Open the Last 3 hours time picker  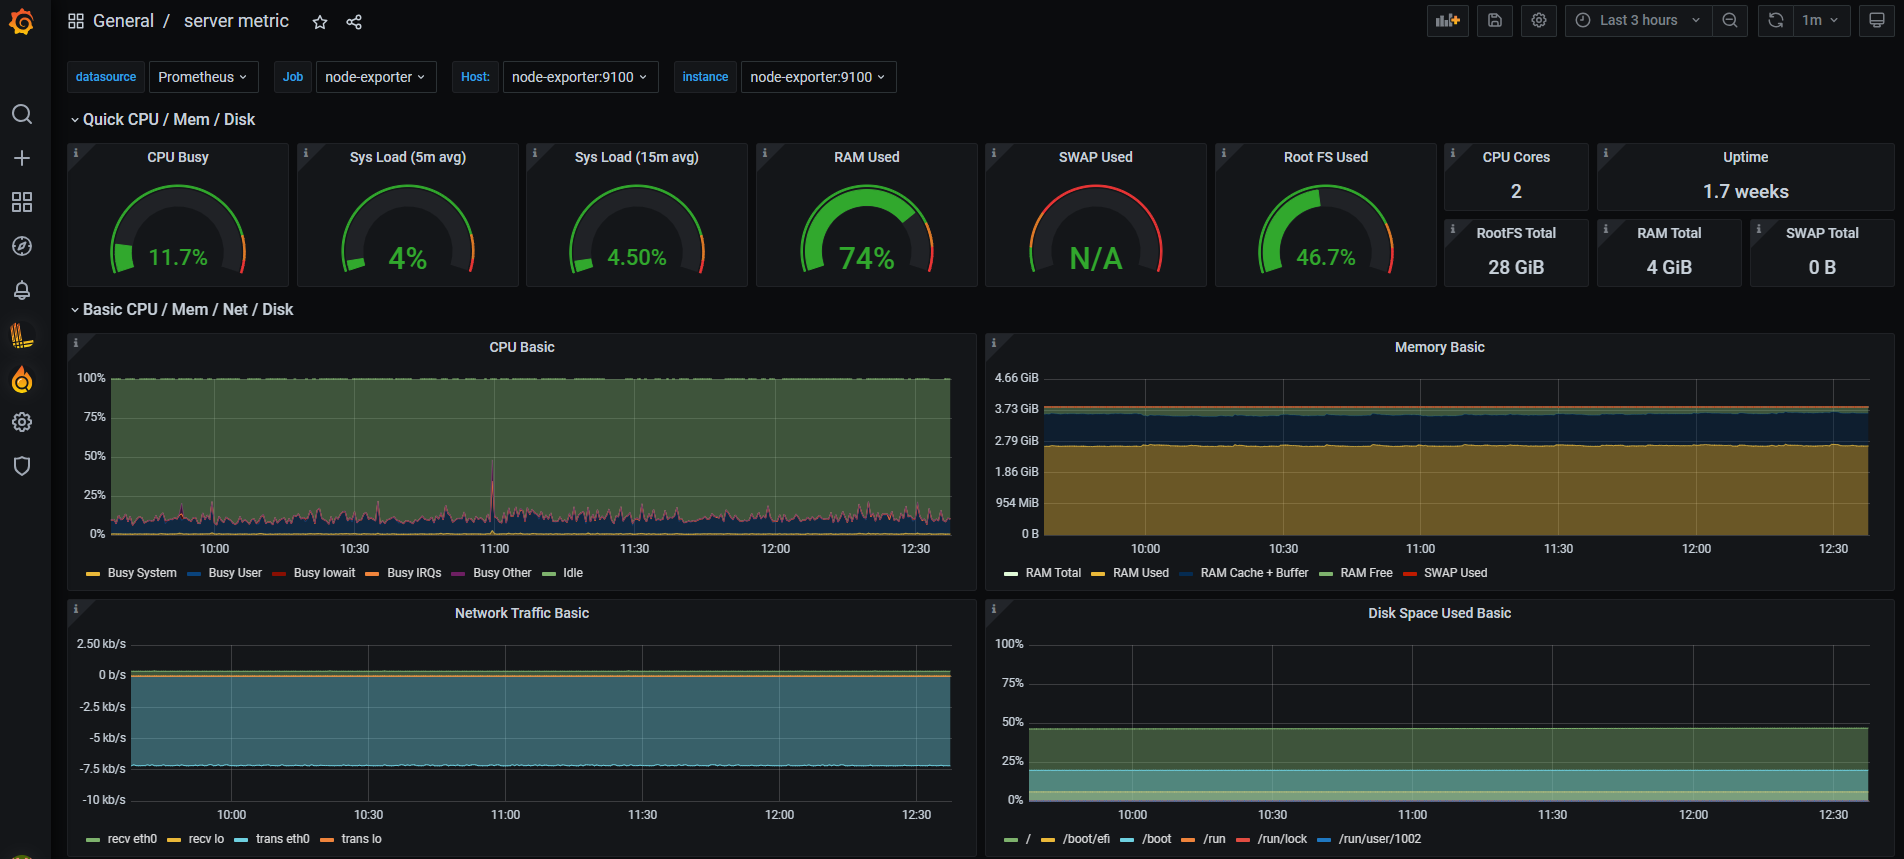pos(1638,20)
